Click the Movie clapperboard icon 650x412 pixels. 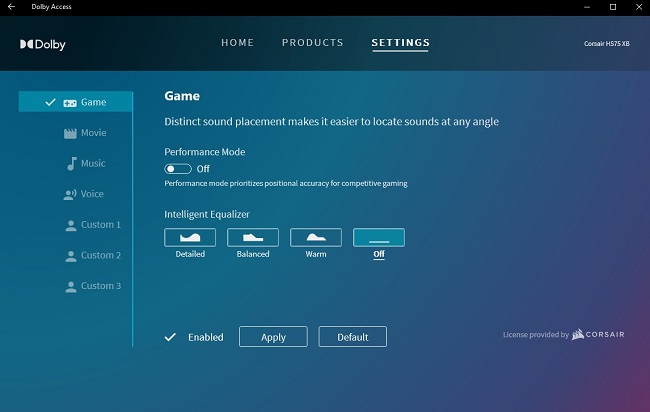pos(70,133)
